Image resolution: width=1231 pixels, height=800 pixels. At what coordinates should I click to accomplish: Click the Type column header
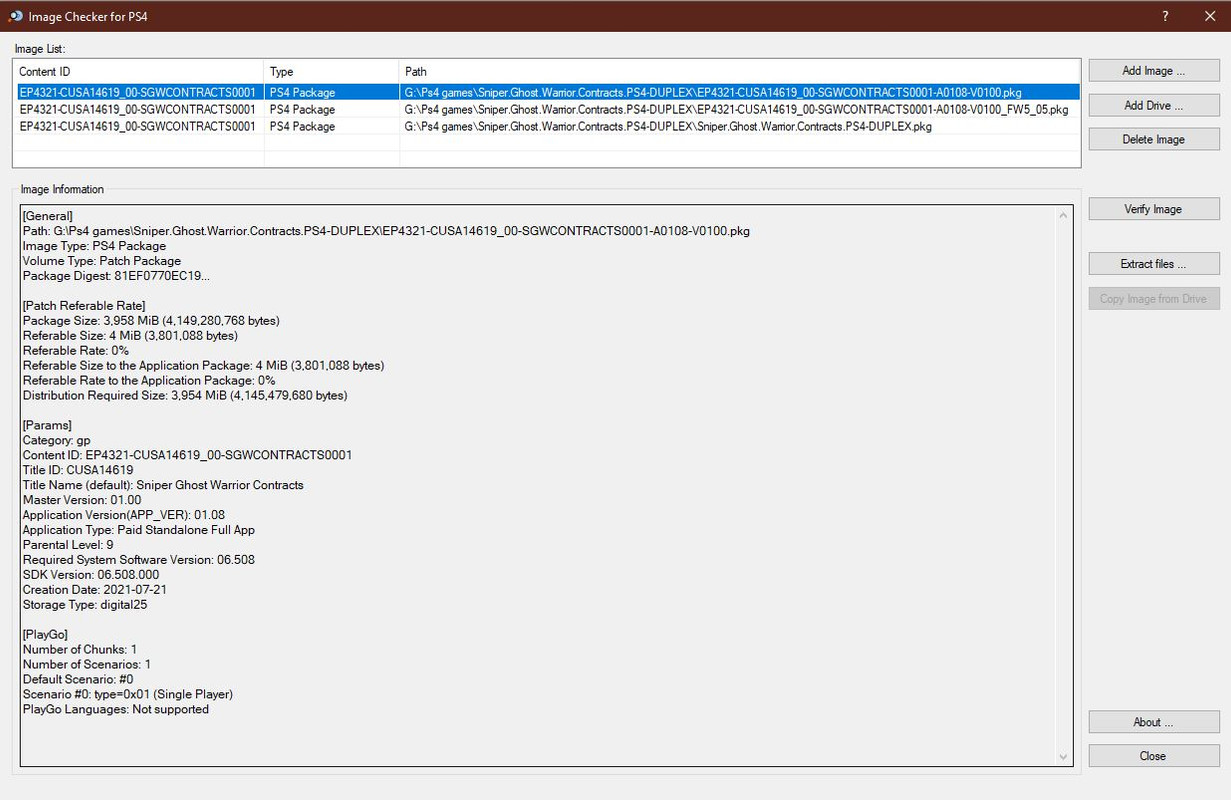click(x=332, y=72)
